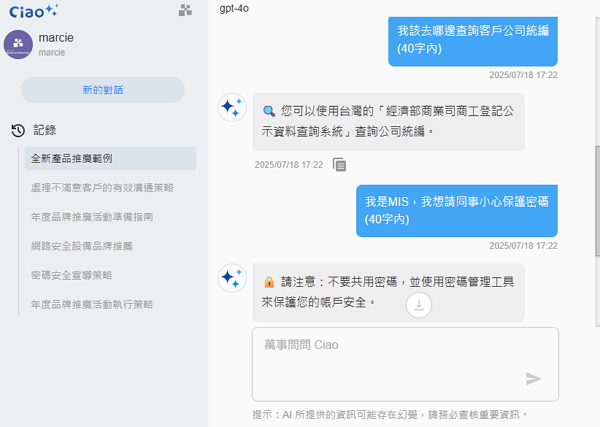The height and width of the screenshot is (427, 600).
Task: Click the 萬事問問 Ciao message input field
Action: [x=405, y=364]
